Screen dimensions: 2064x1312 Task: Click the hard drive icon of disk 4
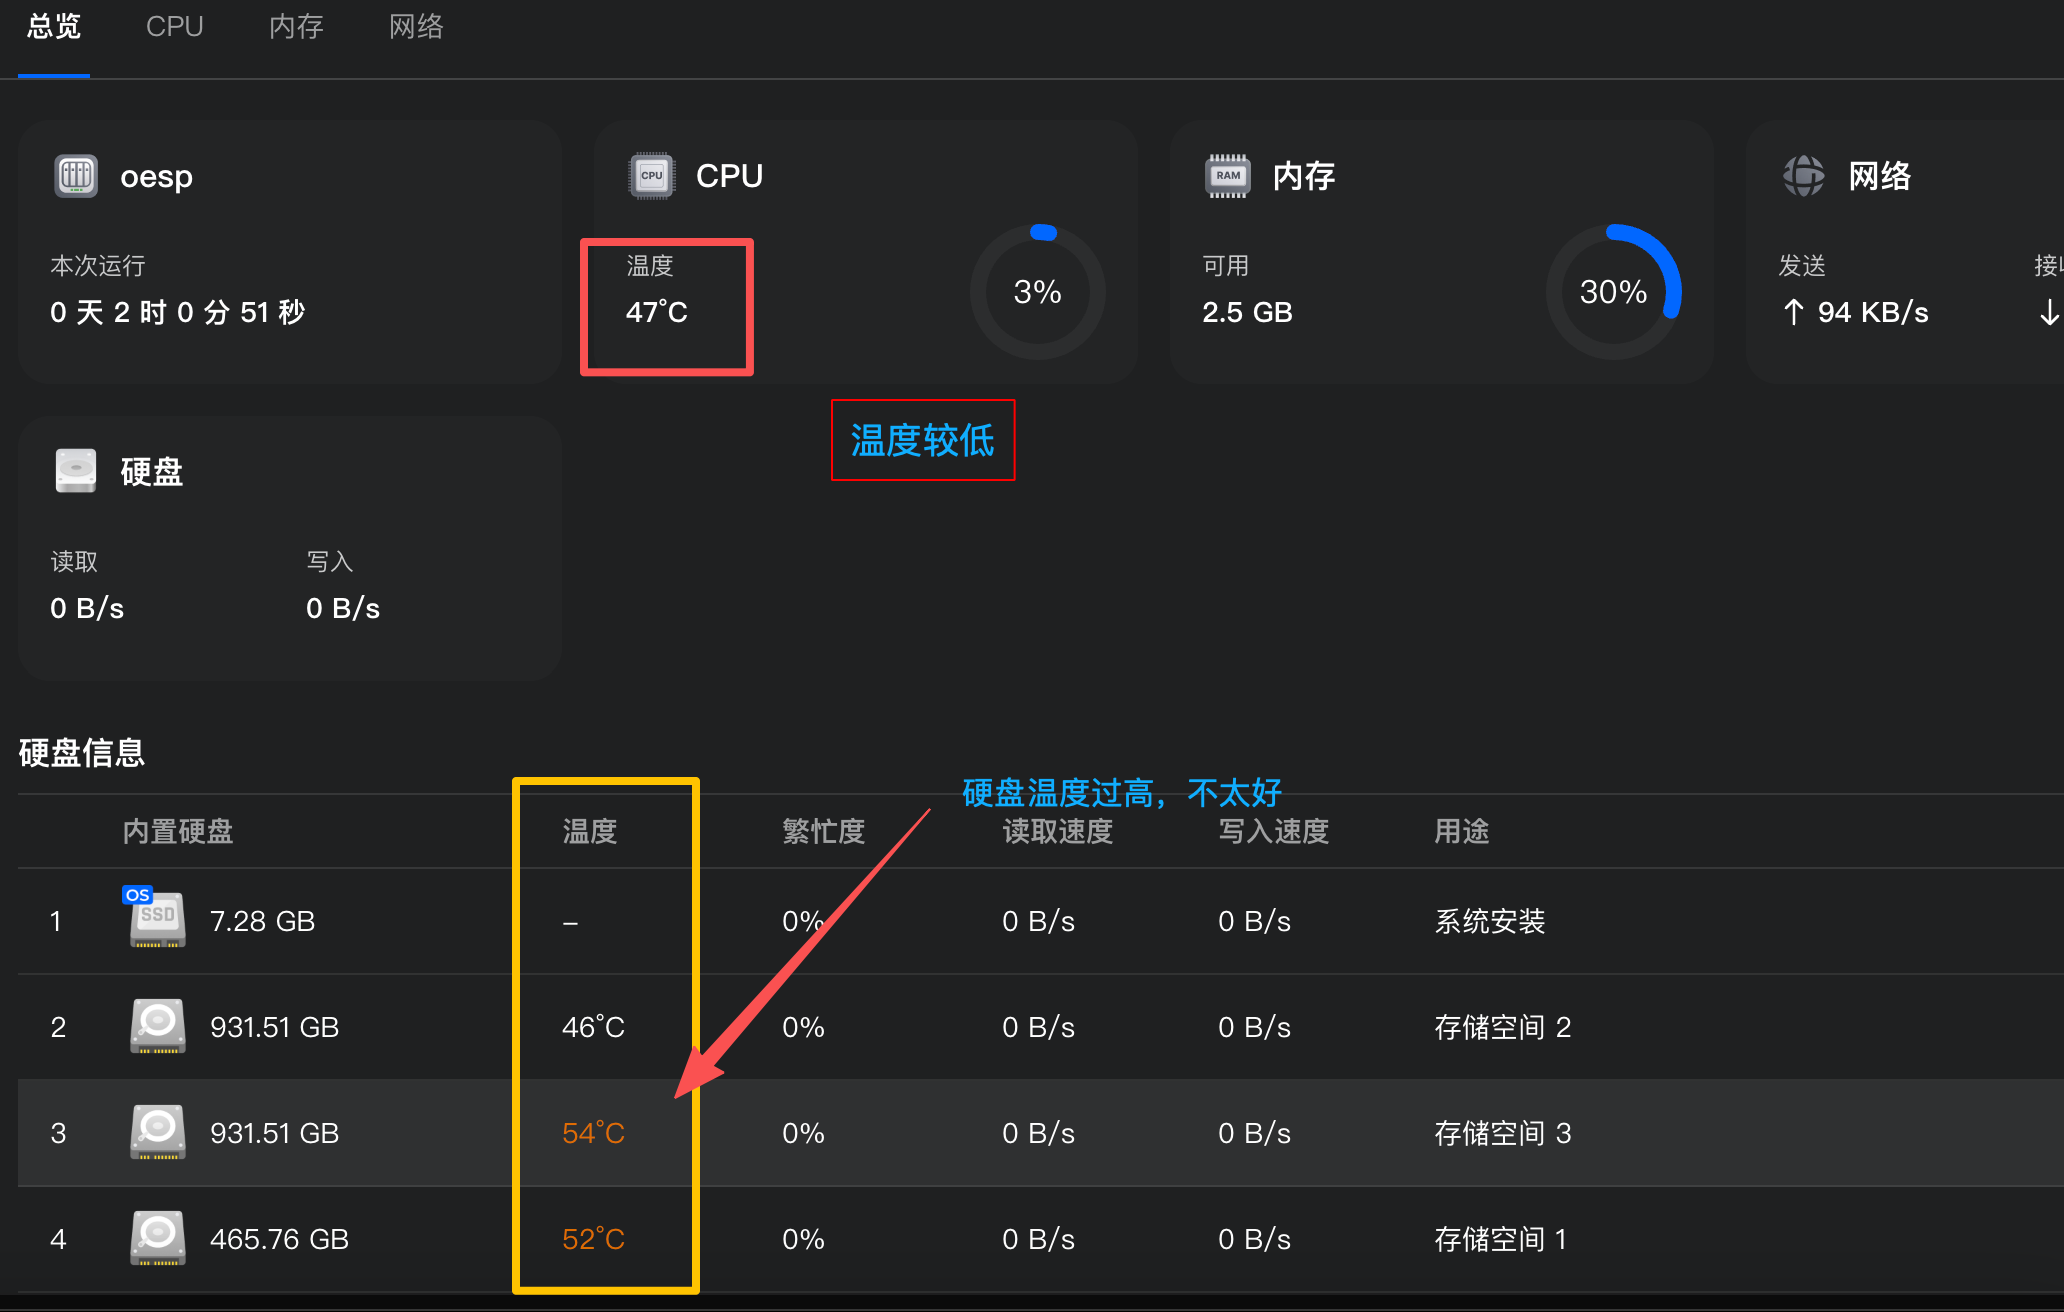(157, 1238)
